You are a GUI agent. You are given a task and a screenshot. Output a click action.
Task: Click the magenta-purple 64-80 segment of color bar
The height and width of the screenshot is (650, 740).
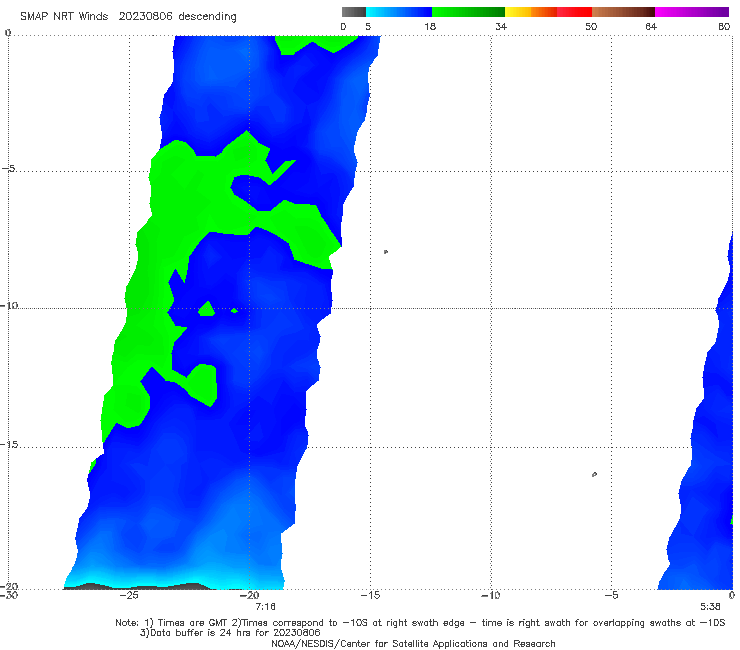[692, 12]
